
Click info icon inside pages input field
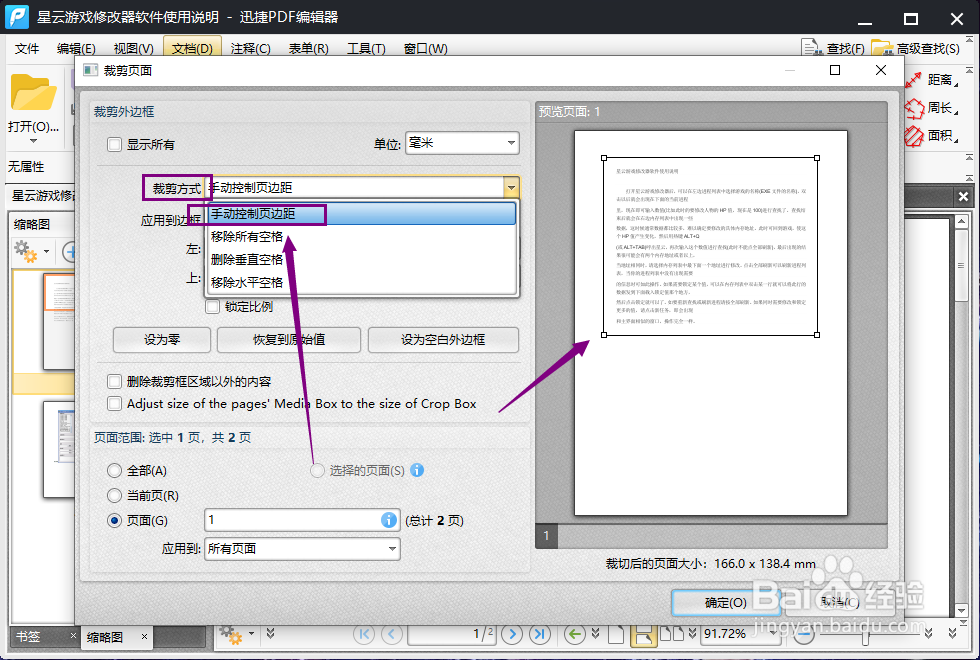click(x=388, y=520)
